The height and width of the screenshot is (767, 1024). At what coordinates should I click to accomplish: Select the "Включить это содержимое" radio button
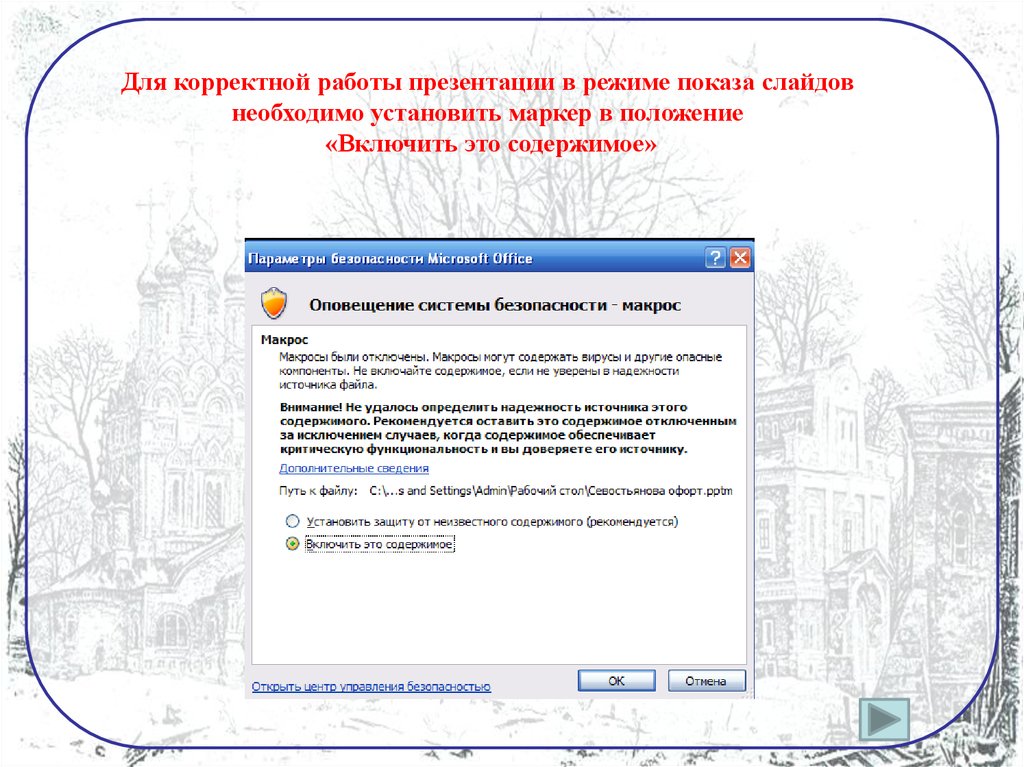(x=292, y=544)
